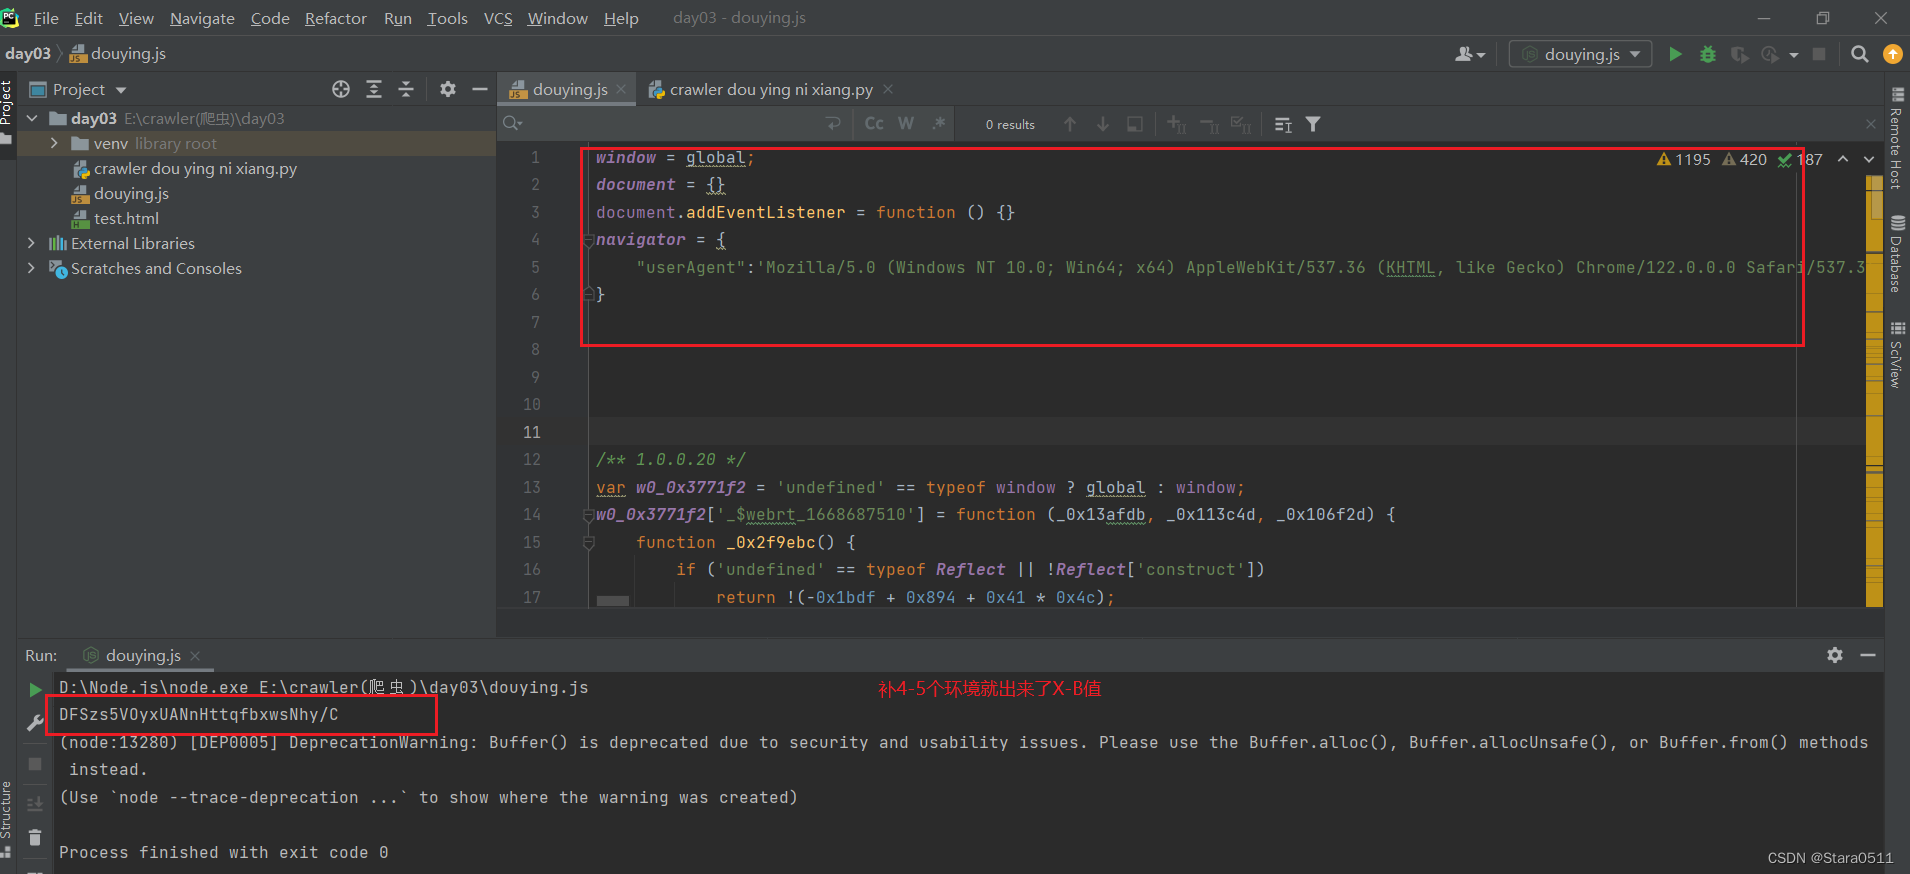Viewport: 1910px width, 874px height.
Task: Expand the venv library root folder
Action: (54, 143)
